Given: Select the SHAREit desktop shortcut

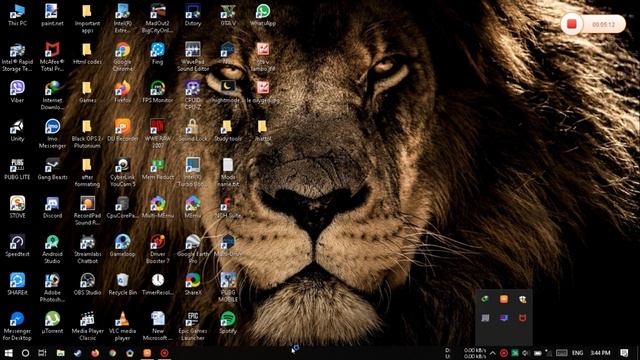Looking at the screenshot, I should pos(17,284).
